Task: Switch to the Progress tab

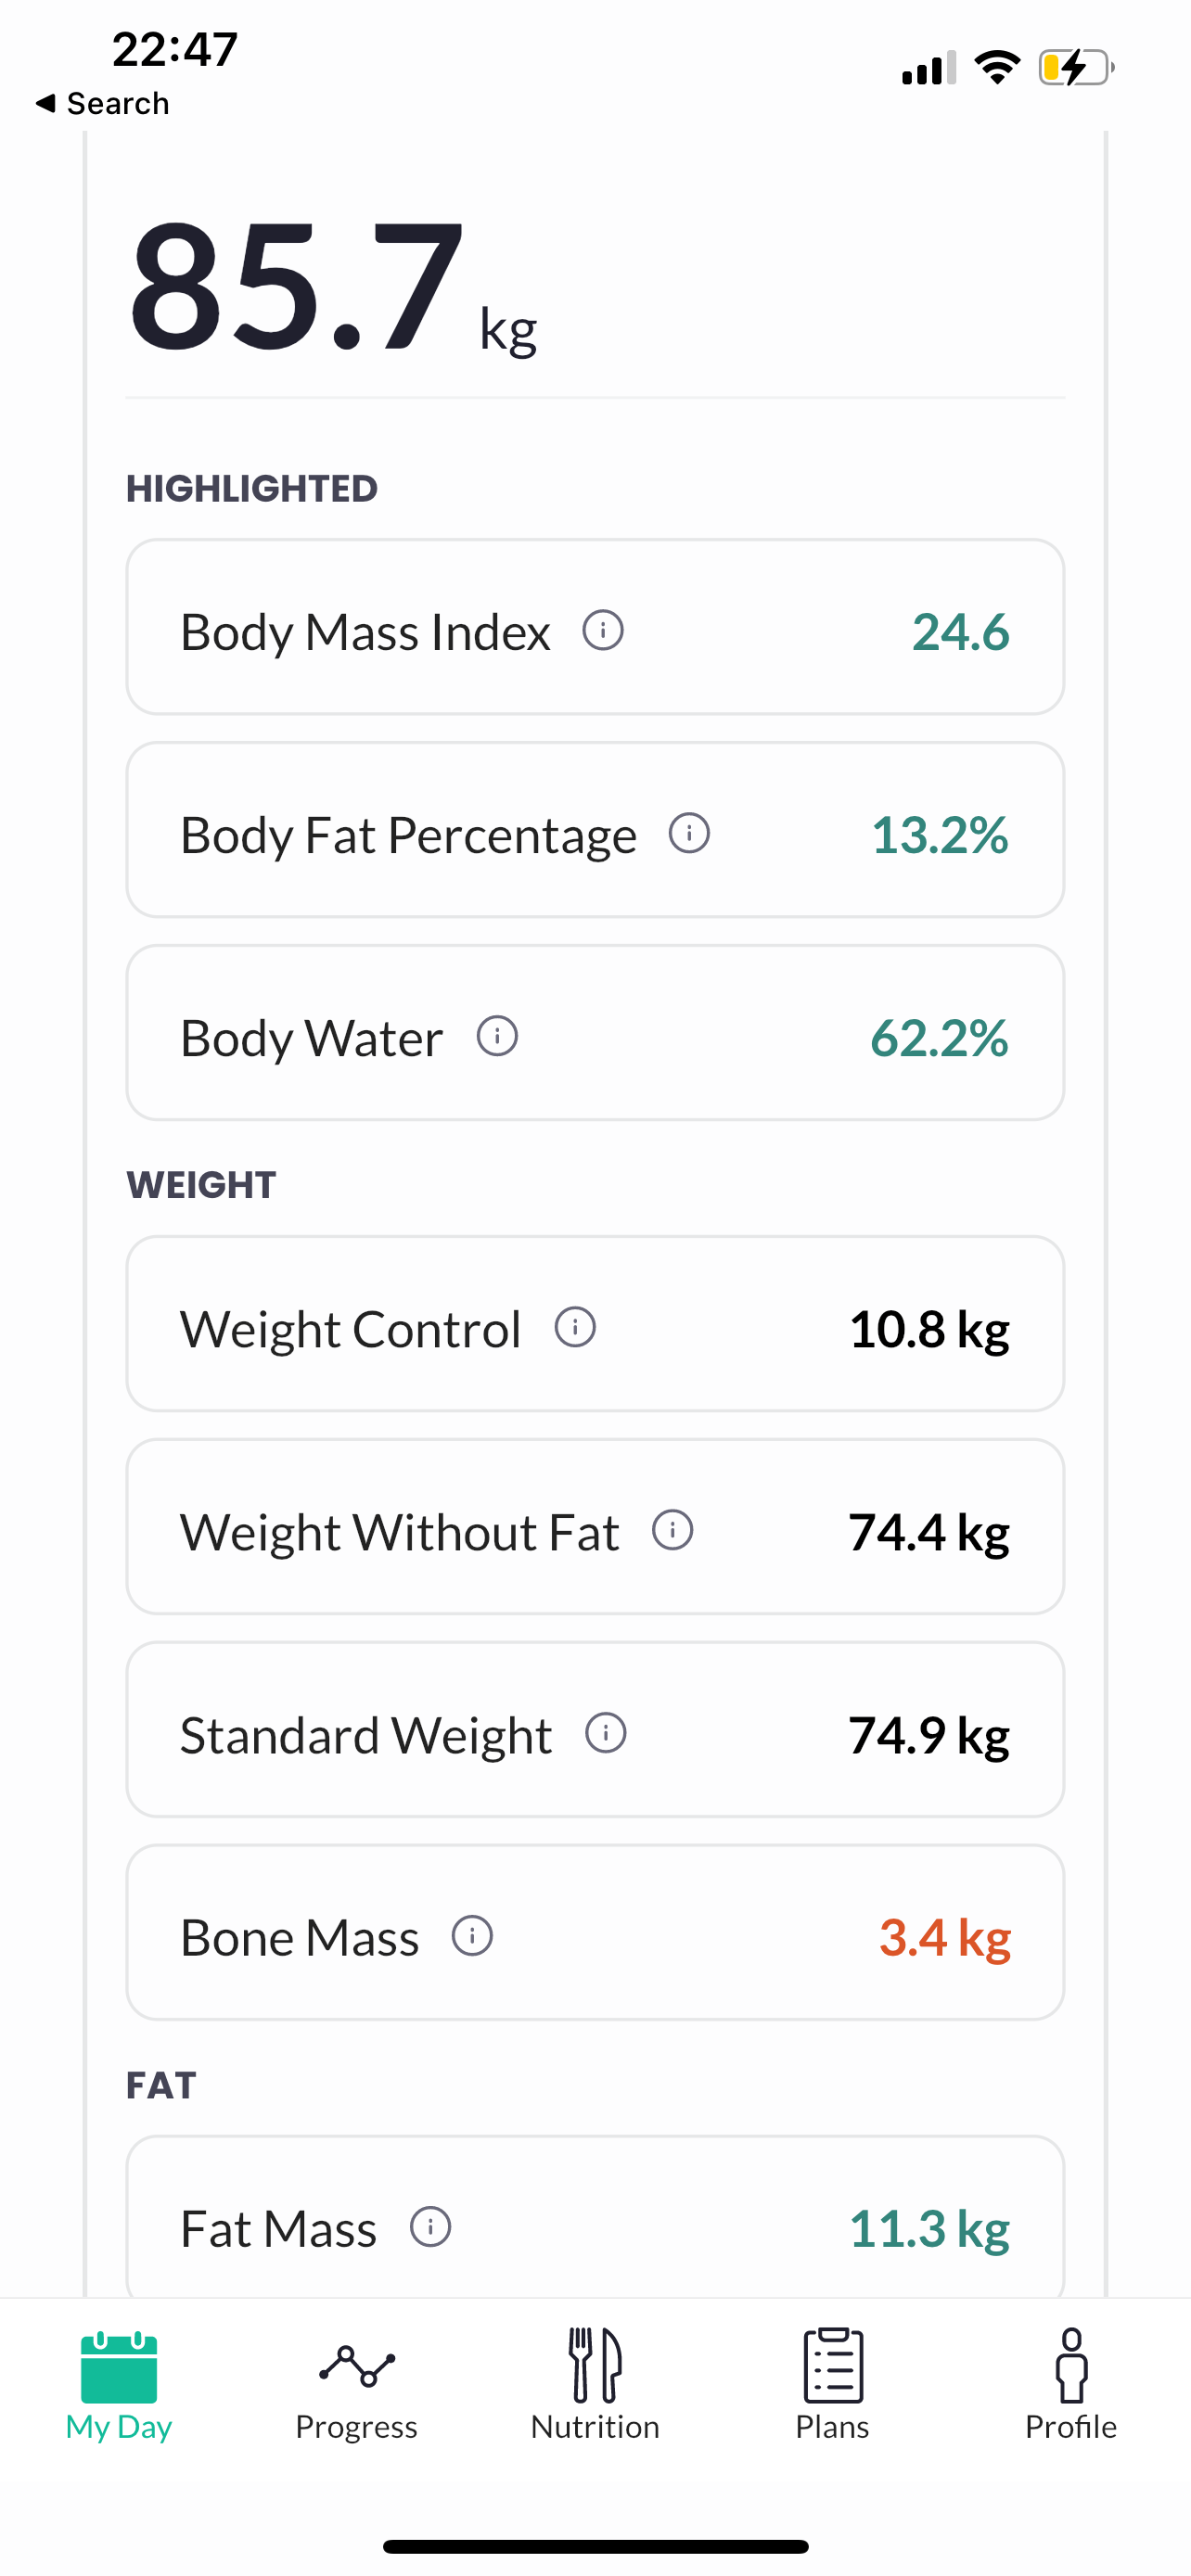Action: point(356,2384)
